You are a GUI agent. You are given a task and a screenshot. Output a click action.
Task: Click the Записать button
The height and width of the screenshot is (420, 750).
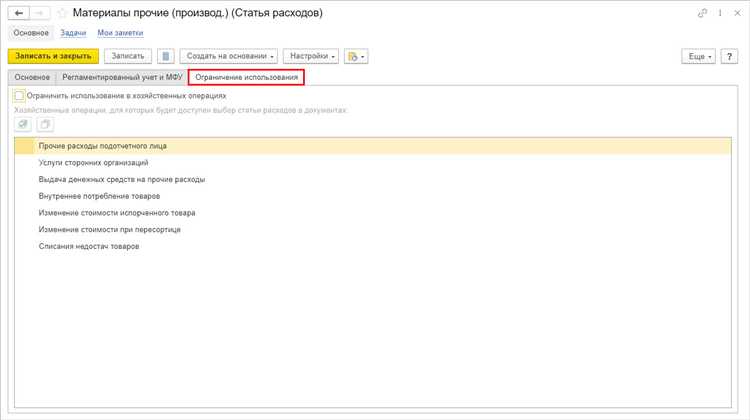click(128, 56)
